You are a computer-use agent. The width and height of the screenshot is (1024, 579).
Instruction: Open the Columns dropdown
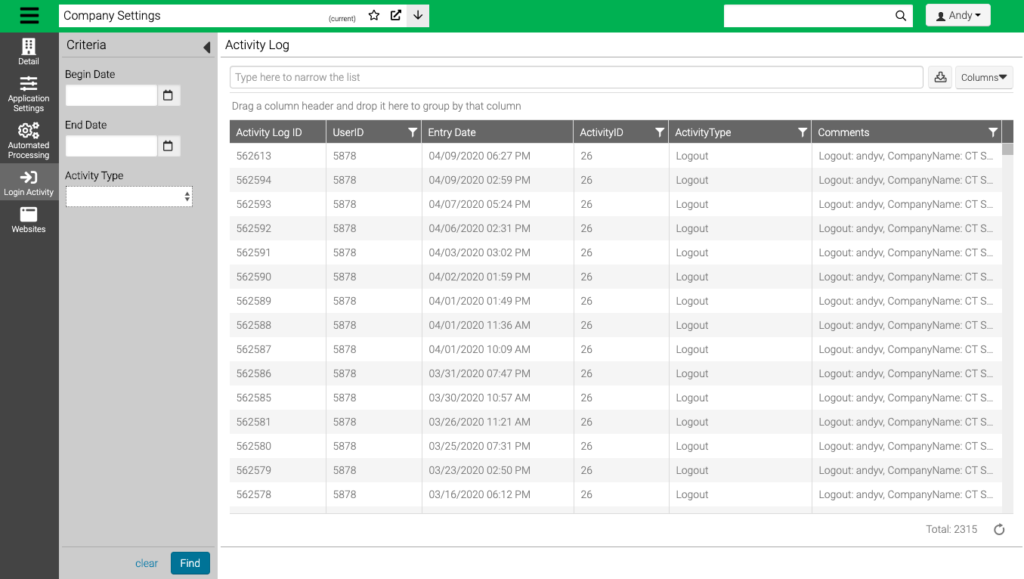tap(984, 76)
